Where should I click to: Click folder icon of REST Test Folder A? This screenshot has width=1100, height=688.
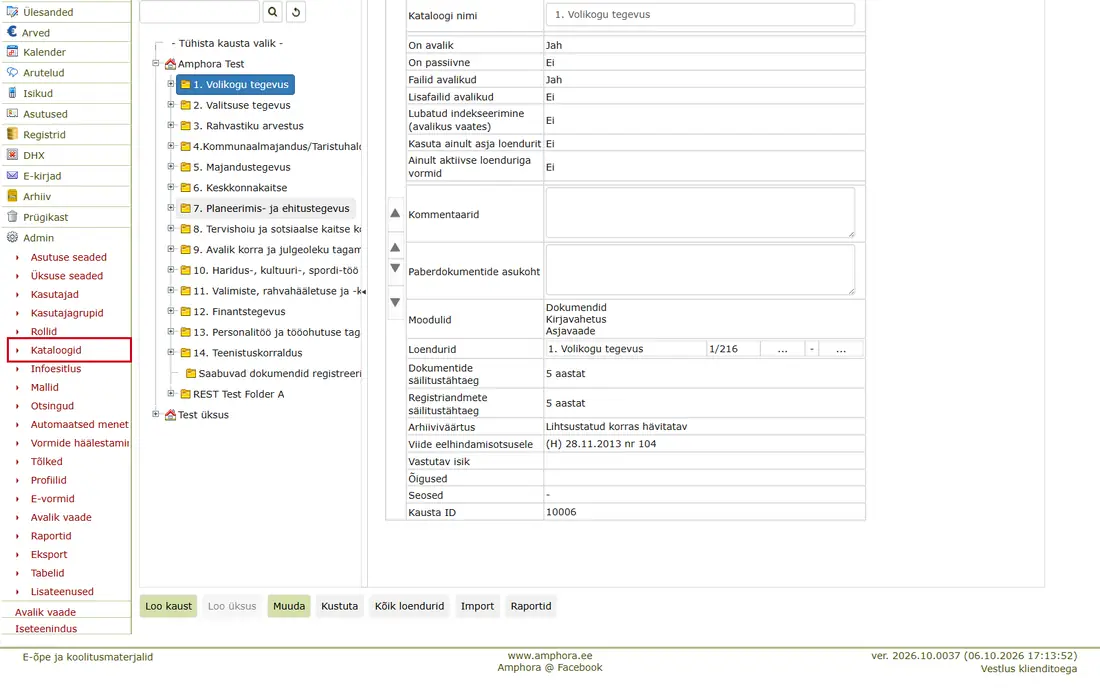pyautogui.click(x=185, y=394)
